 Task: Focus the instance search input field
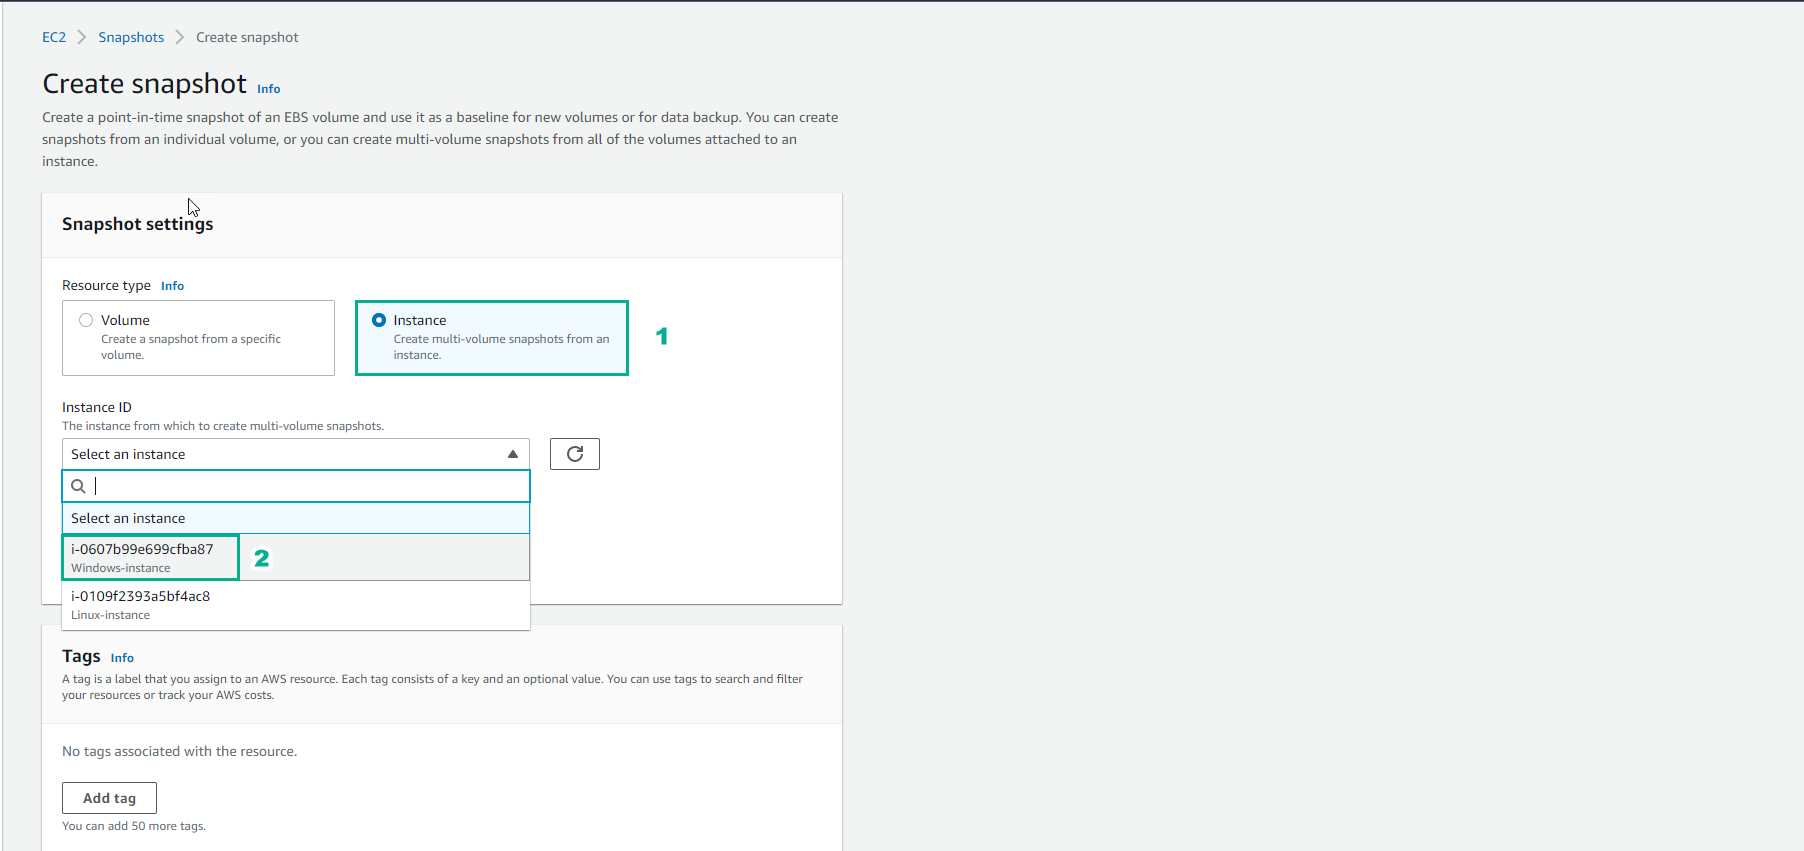310,486
